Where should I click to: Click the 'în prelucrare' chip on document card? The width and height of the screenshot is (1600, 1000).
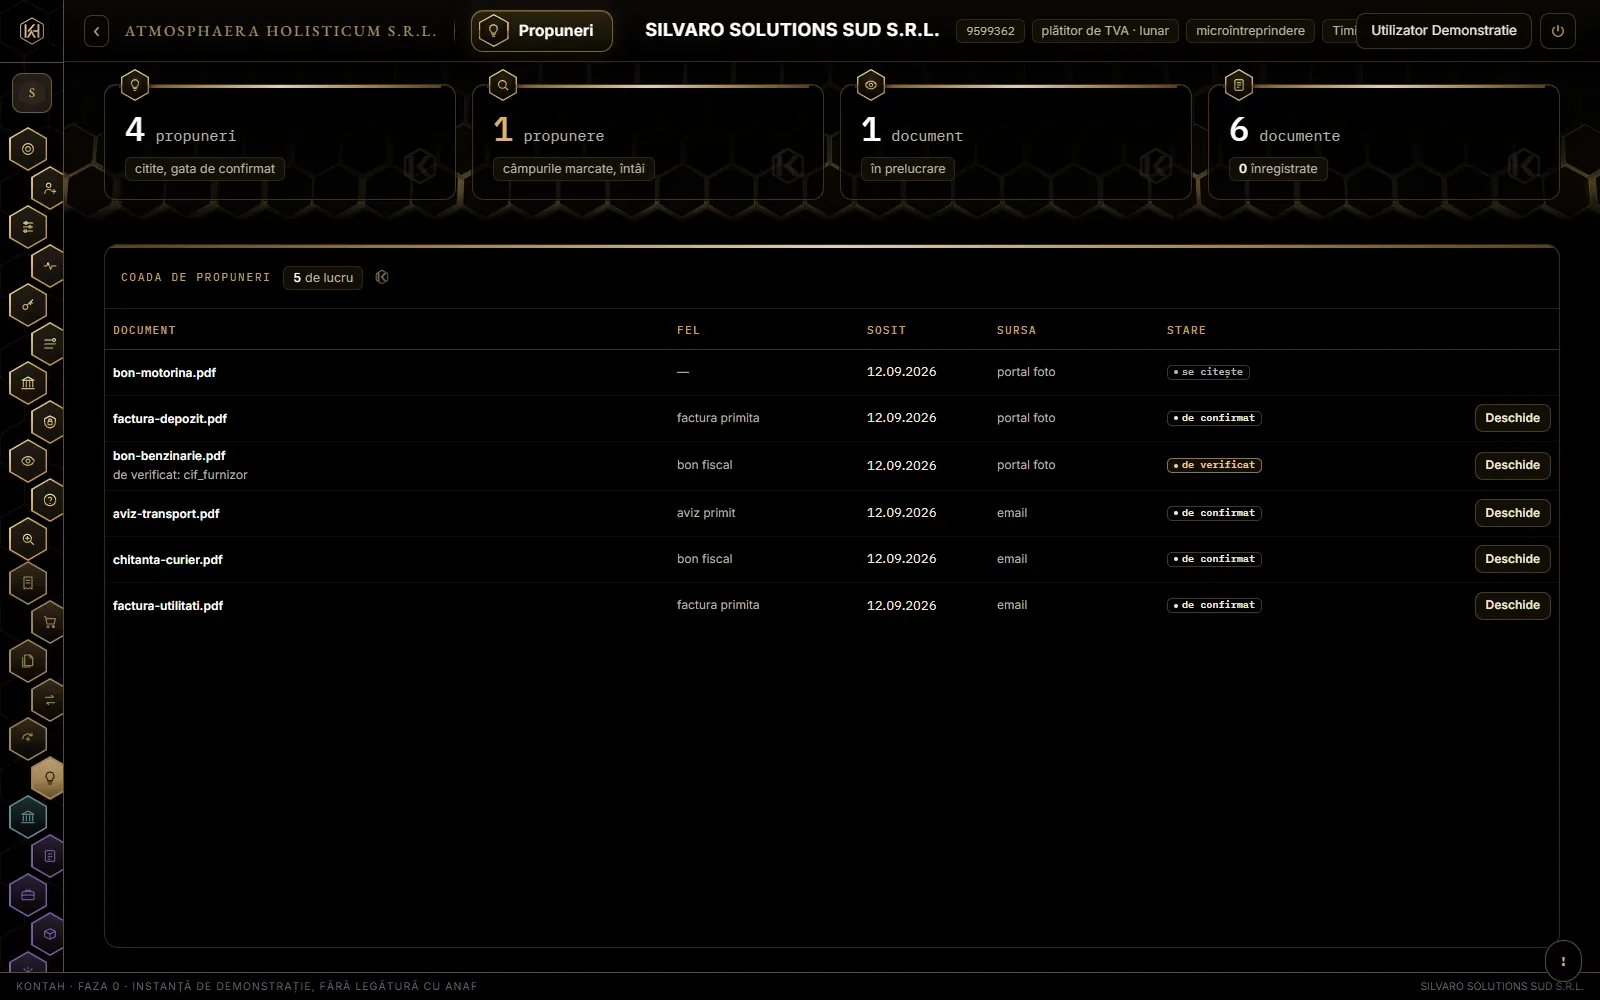click(908, 169)
